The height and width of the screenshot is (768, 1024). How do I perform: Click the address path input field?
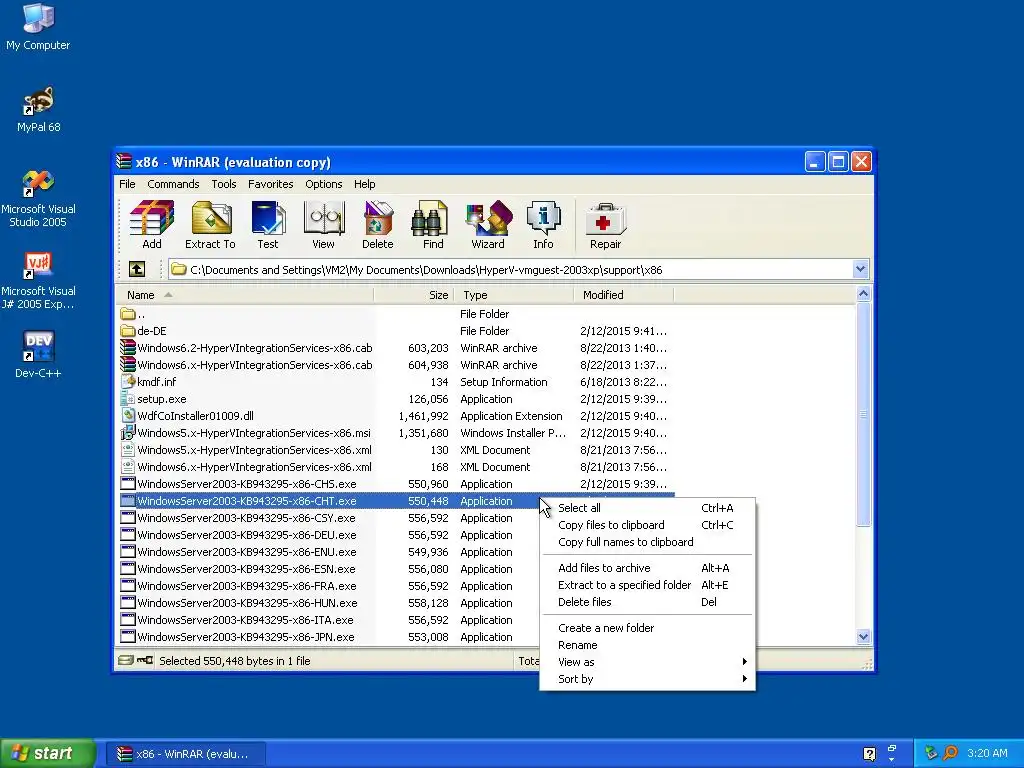click(511, 269)
